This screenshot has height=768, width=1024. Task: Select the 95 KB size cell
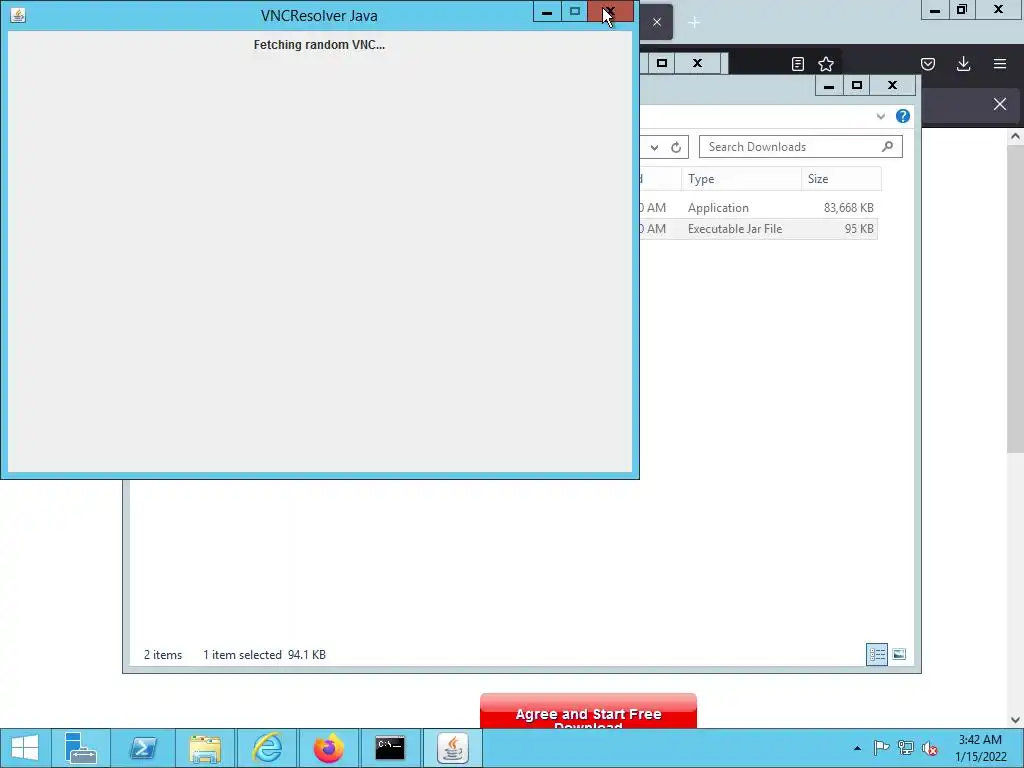tap(859, 229)
